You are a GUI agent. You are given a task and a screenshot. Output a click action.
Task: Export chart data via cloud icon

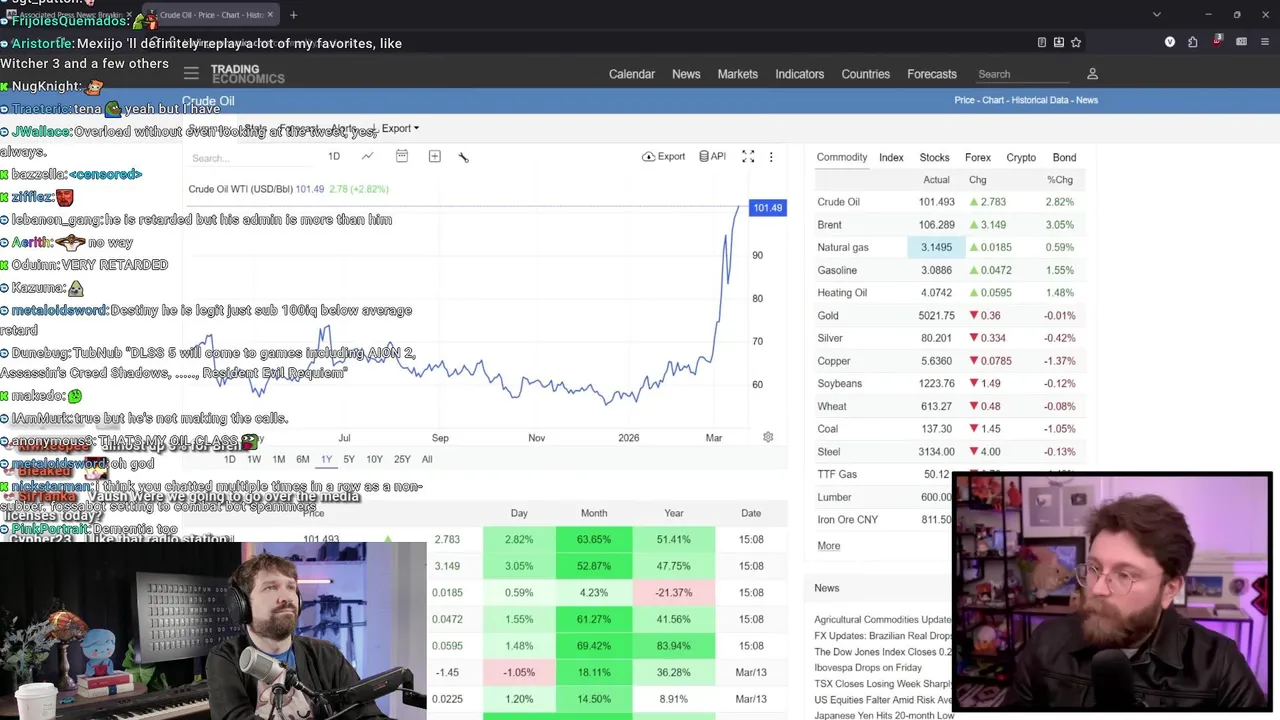(664, 156)
